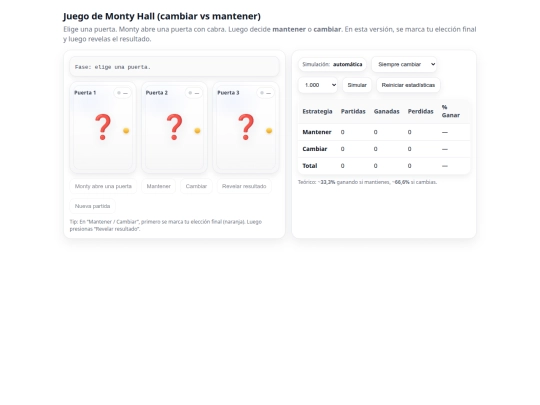Image resolution: width=540 pixels, height=405 pixels.
Task: Click the phase status box 'Fase: elige una puerta.'
Action: click(x=174, y=67)
